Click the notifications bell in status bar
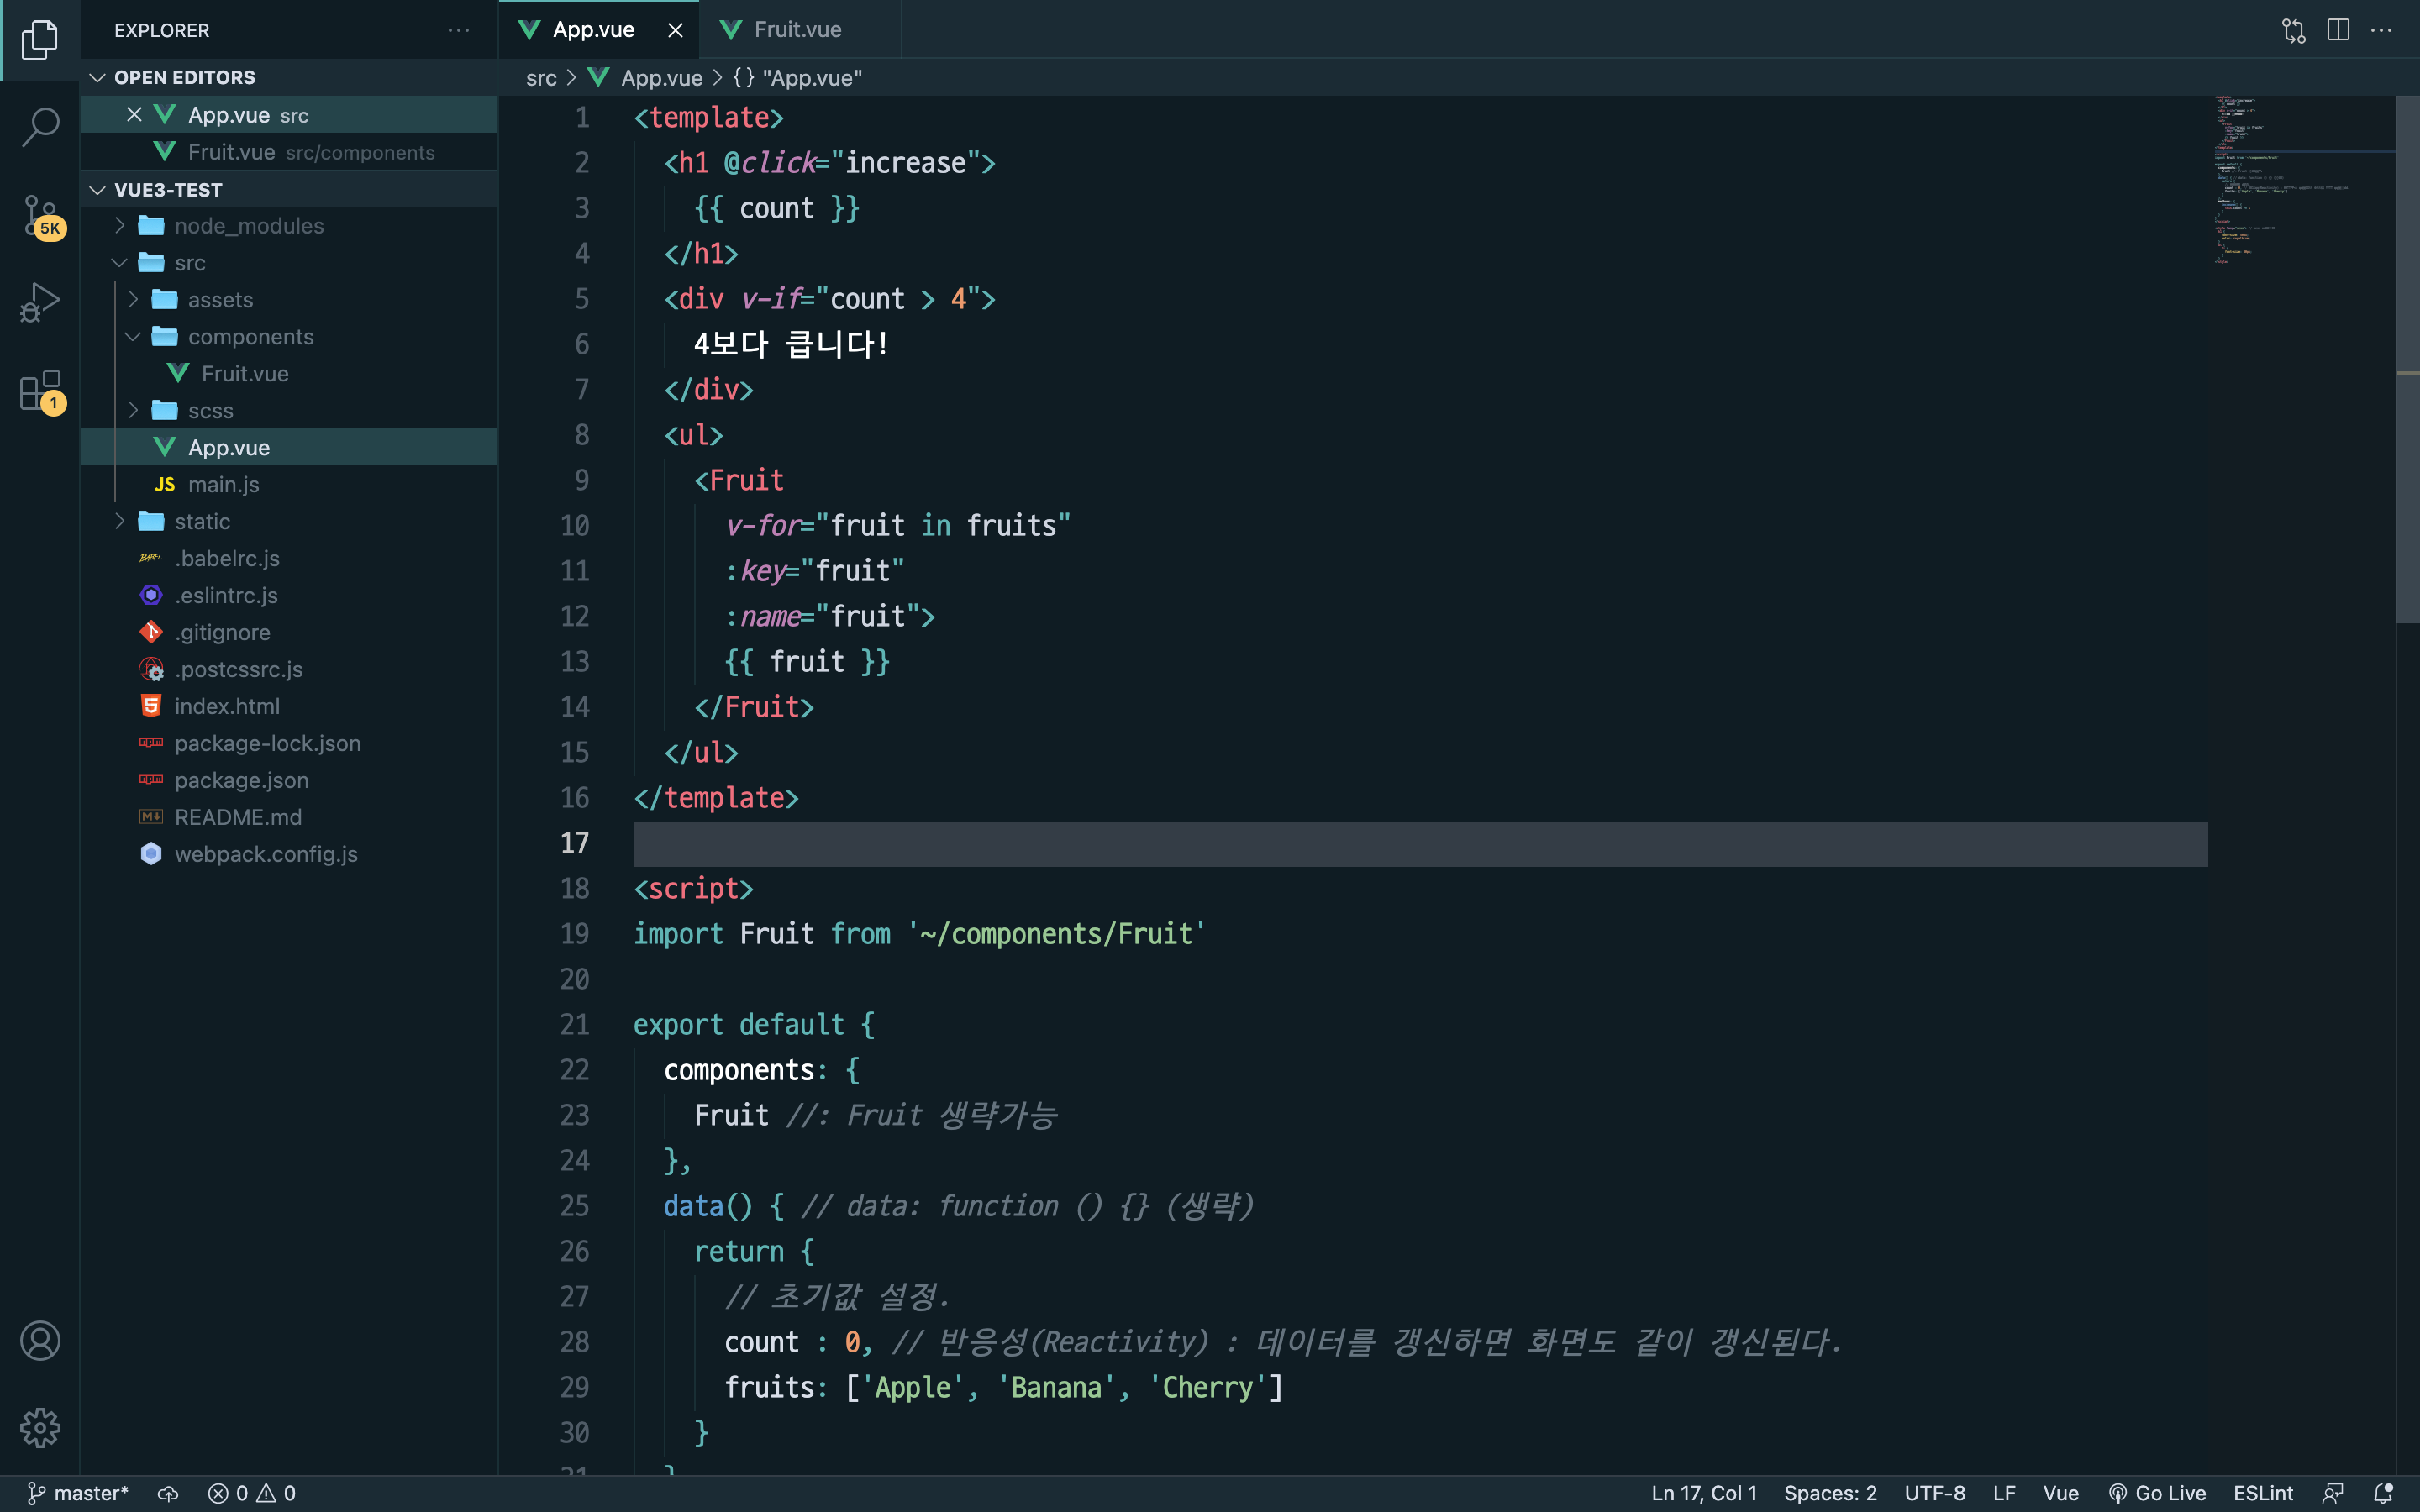Viewport: 2420px width, 1512px height. [x=2383, y=1493]
